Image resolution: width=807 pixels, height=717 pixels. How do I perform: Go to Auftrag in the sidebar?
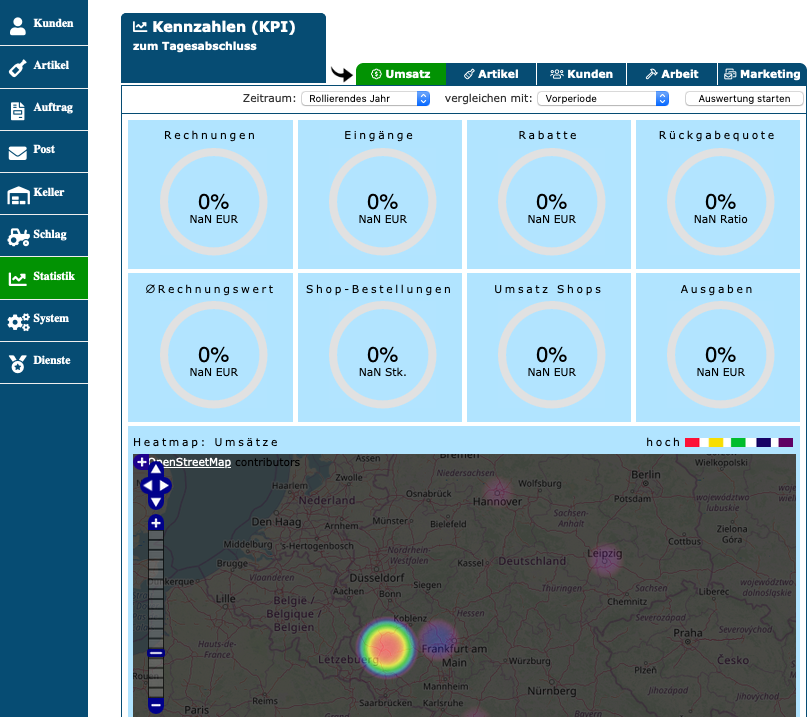click(x=43, y=108)
